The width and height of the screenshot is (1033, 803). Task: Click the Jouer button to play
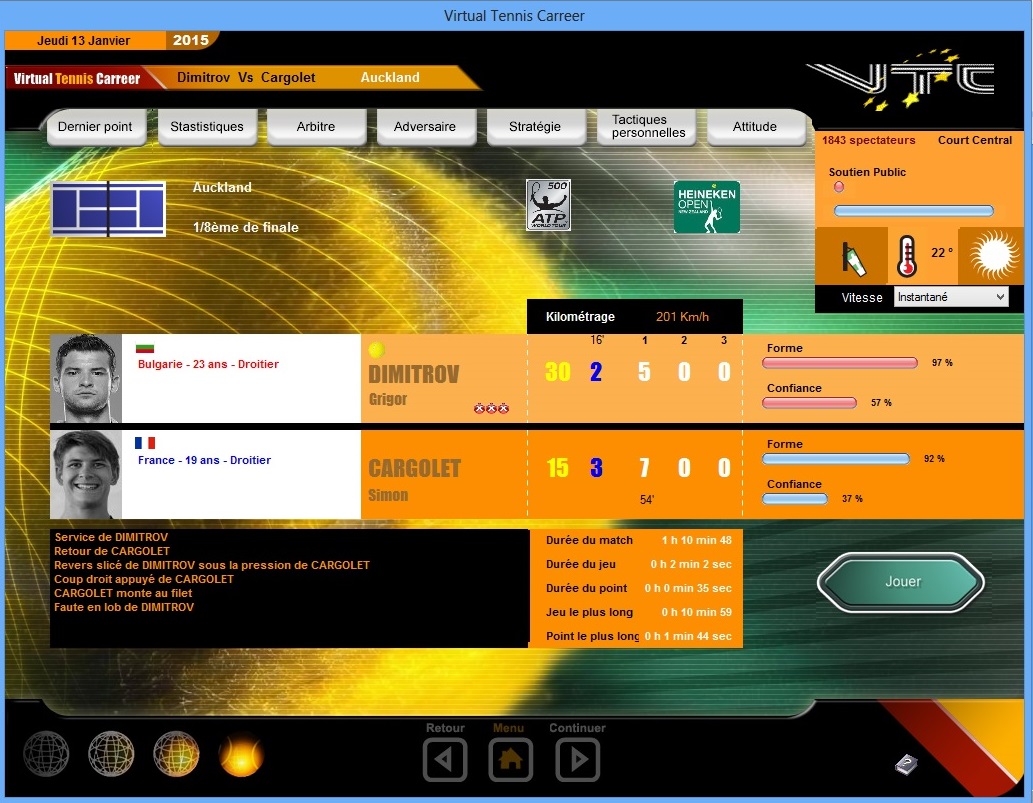pyautogui.click(x=902, y=582)
